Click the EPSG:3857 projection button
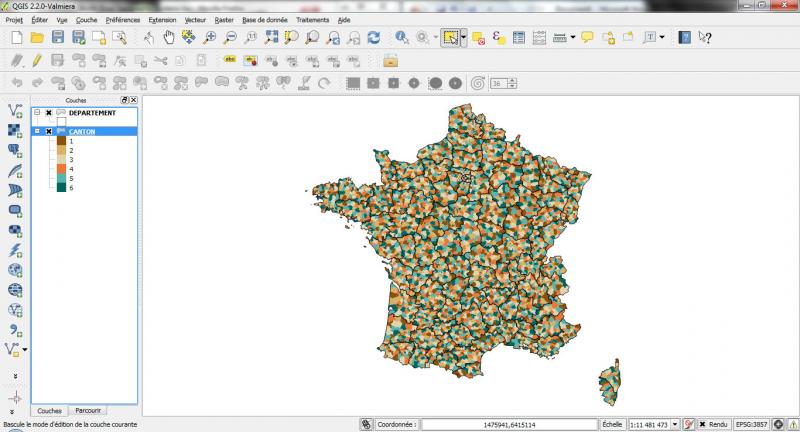Image resolution: width=800 pixels, height=432 pixels. pyautogui.click(x=752, y=424)
